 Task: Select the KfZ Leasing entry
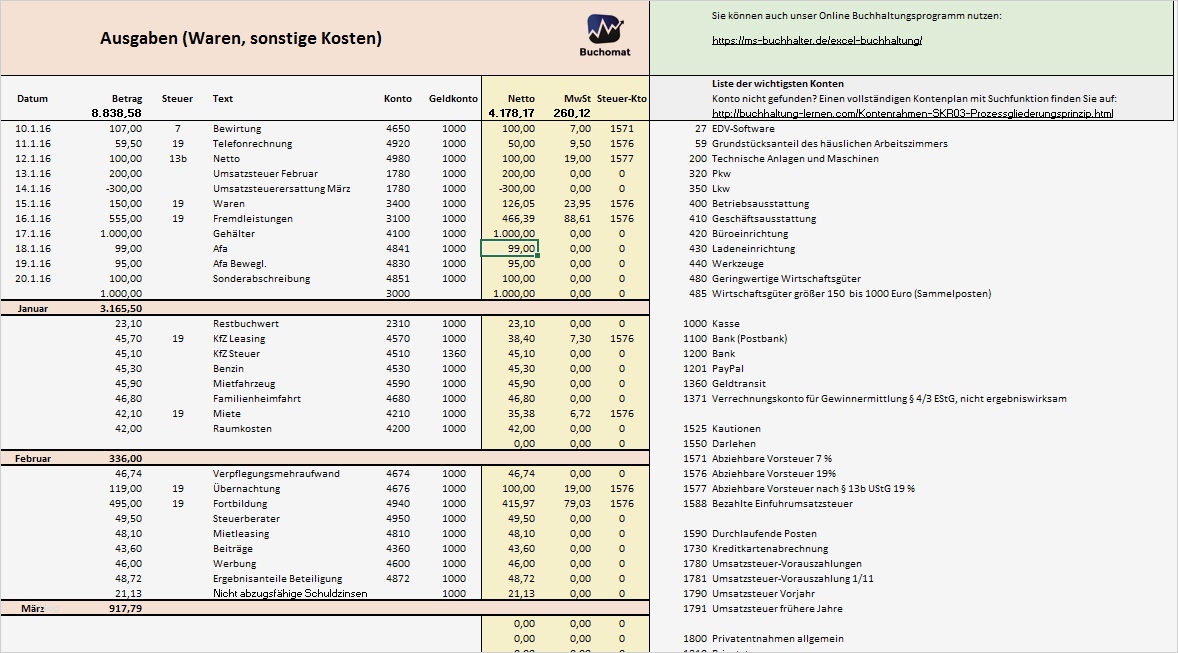click(x=238, y=337)
